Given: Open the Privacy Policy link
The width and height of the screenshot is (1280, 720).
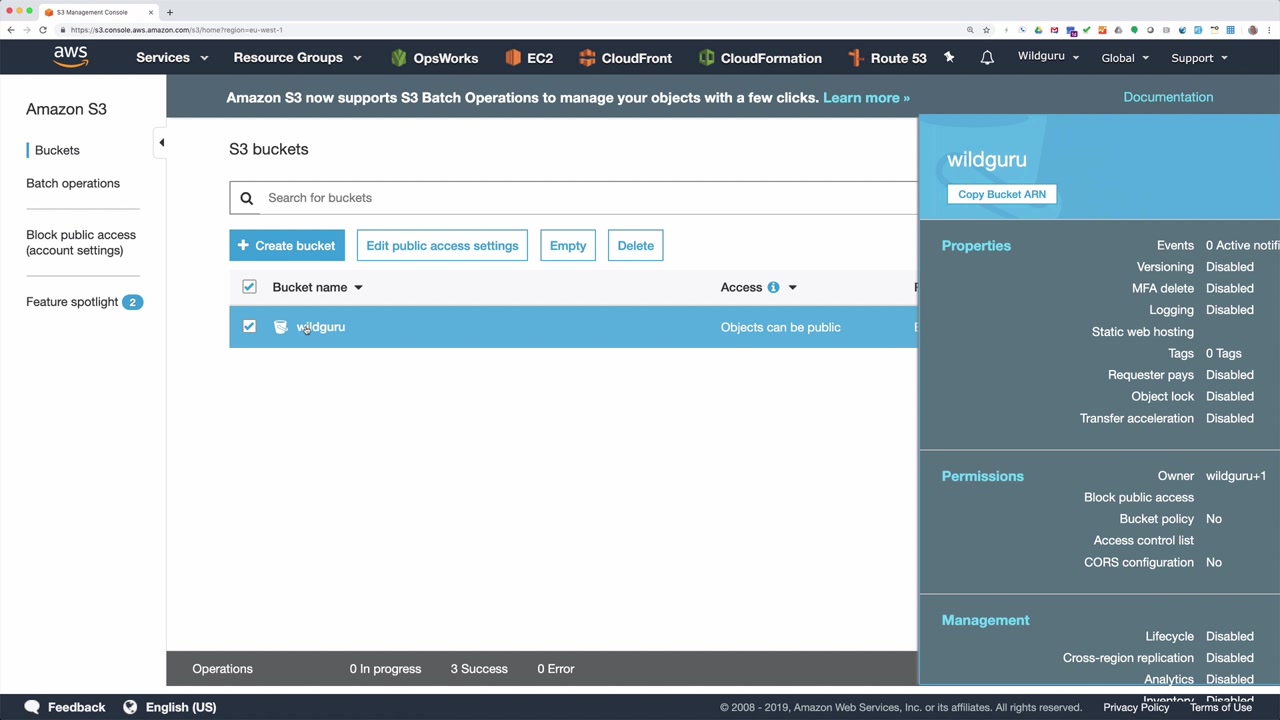Looking at the screenshot, I should click(x=1136, y=707).
